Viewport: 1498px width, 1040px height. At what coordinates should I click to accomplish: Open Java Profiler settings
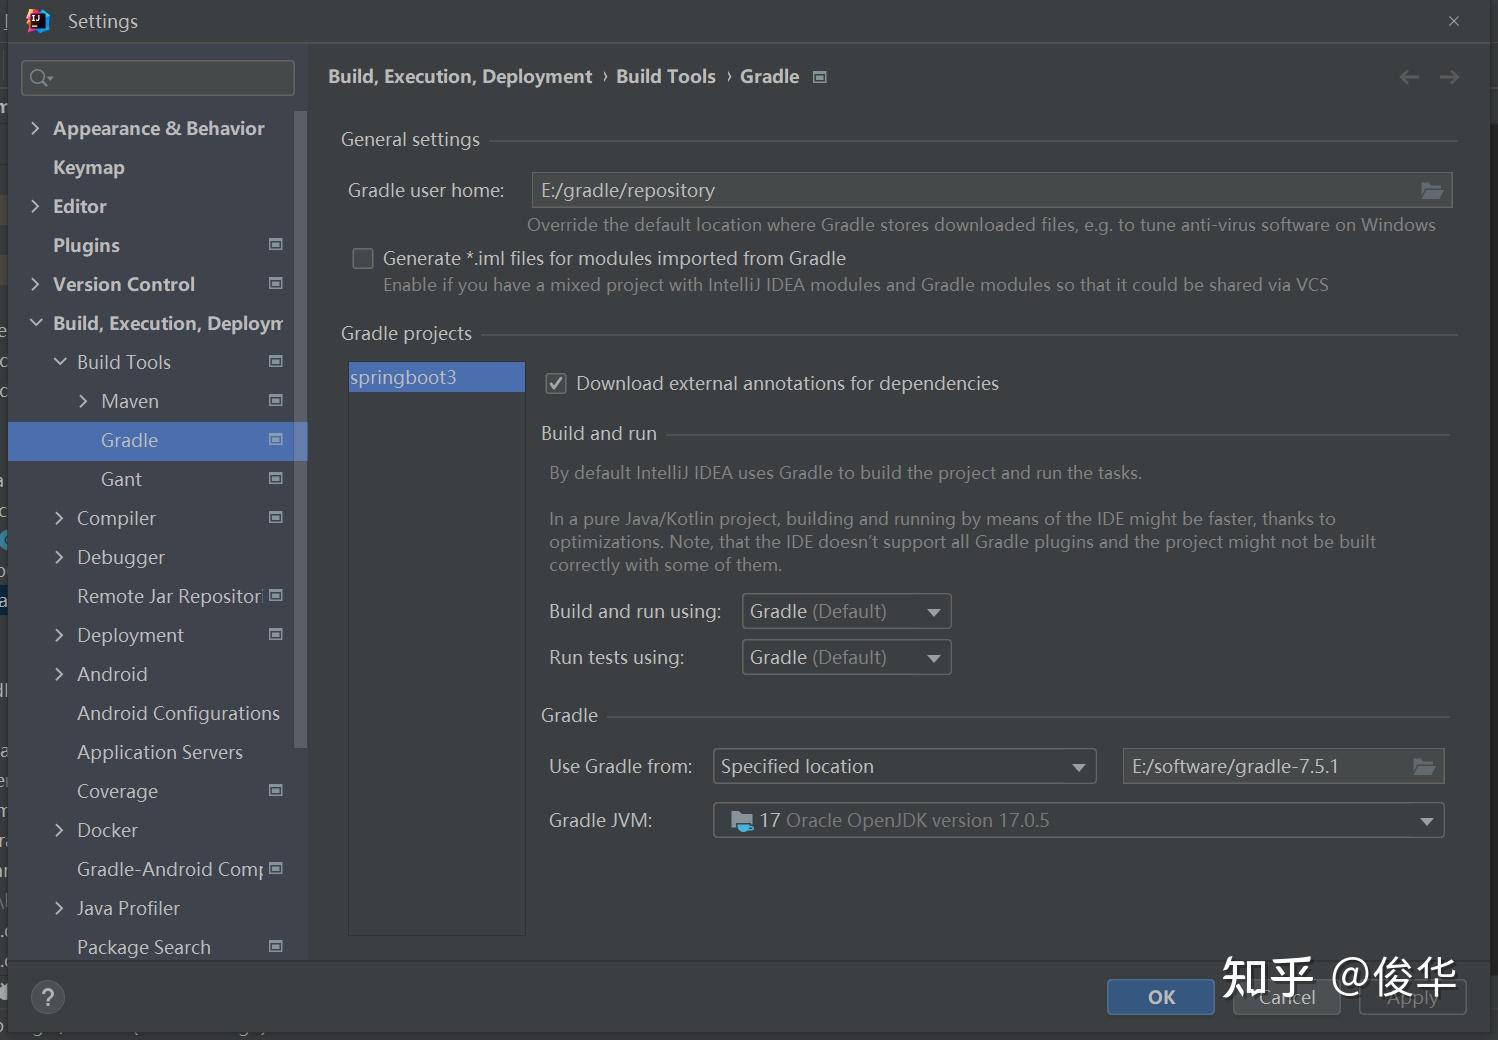pyautogui.click(x=128, y=908)
